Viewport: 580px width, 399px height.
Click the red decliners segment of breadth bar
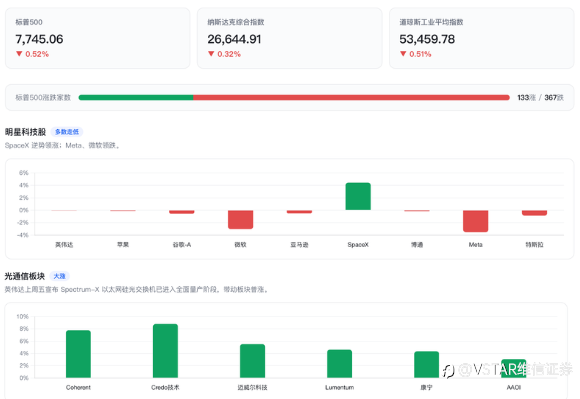click(x=351, y=98)
